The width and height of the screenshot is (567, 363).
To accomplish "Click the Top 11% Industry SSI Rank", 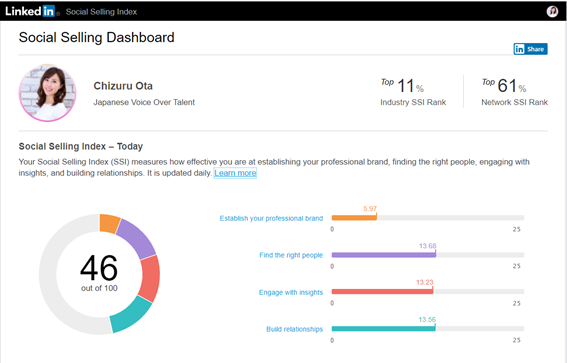I will 413,92.
